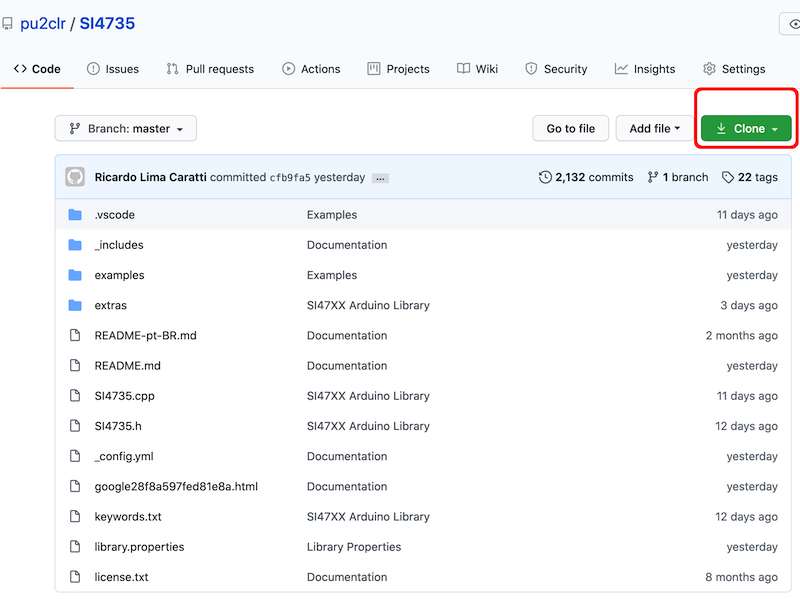Image resolution: width=800 pixels, height=599 pixels.
Task: Click file icon for library.properties
Action: (x=75, y=546)
